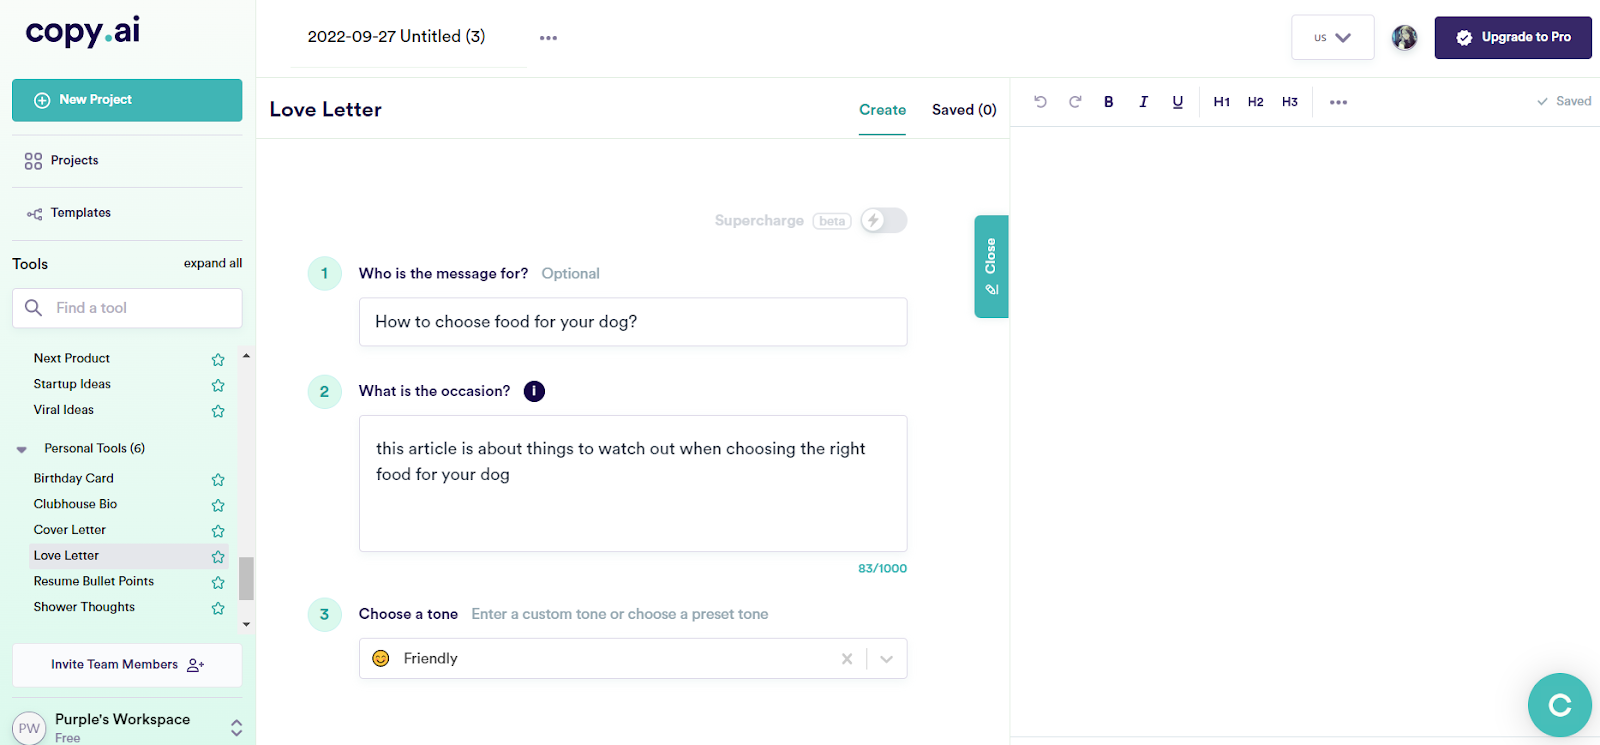Viewport: 1600px width, 745px height.
Task: Toggle the Supercharge beta switch
Action: [884, 220]
